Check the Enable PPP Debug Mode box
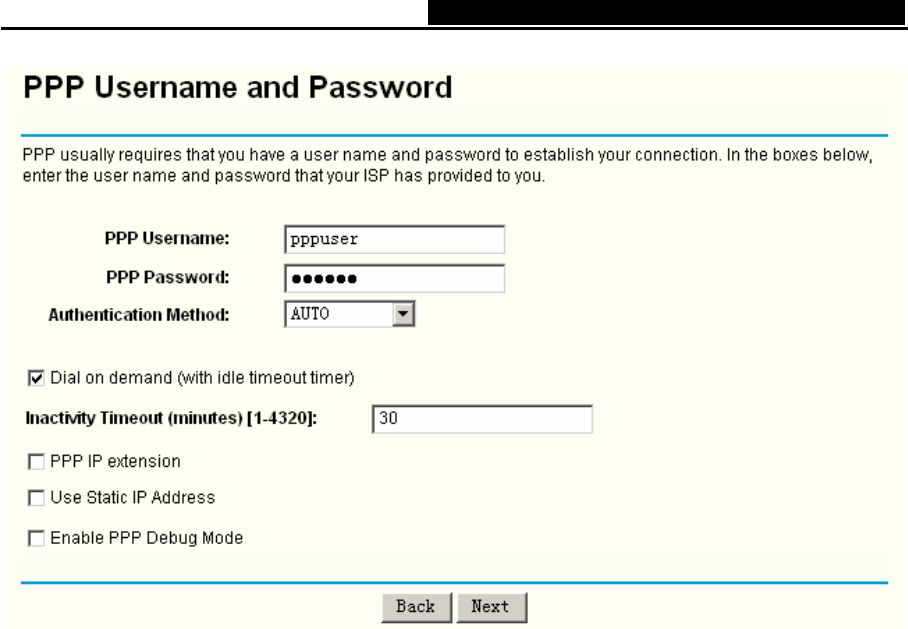The image size is (908, 629). point(36,538)
